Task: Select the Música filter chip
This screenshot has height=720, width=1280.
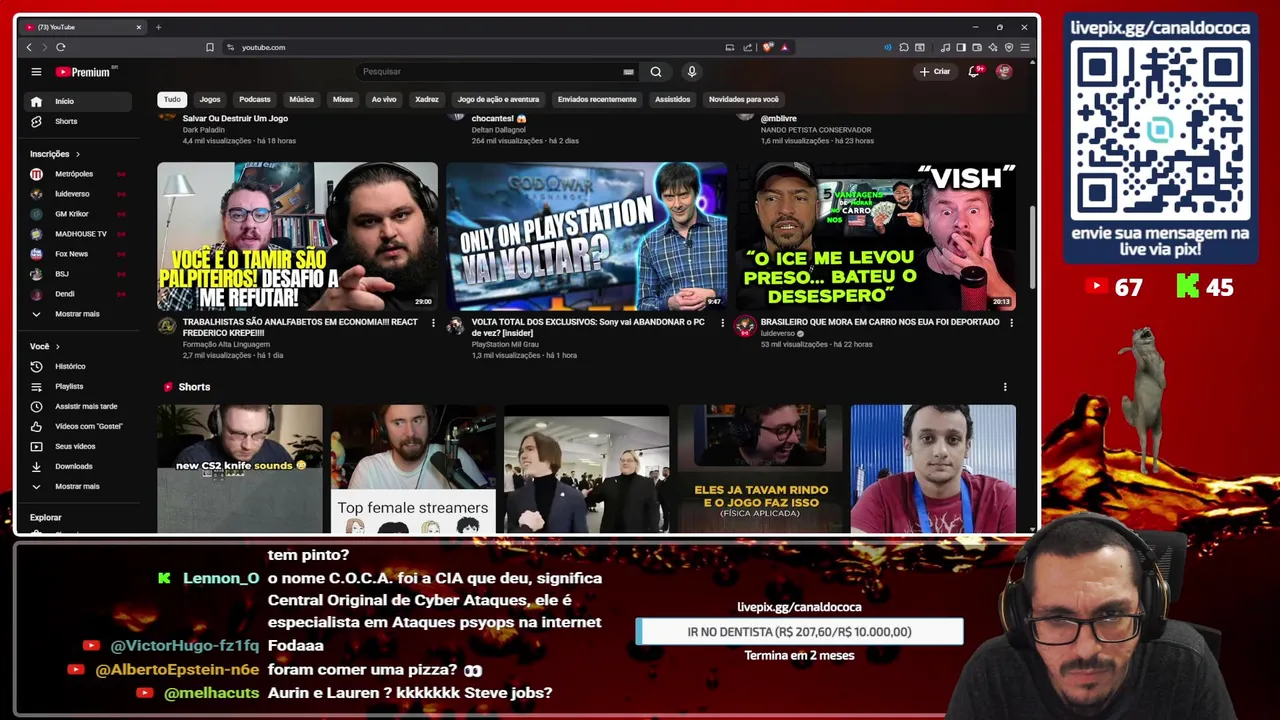Action: (302, 99)
